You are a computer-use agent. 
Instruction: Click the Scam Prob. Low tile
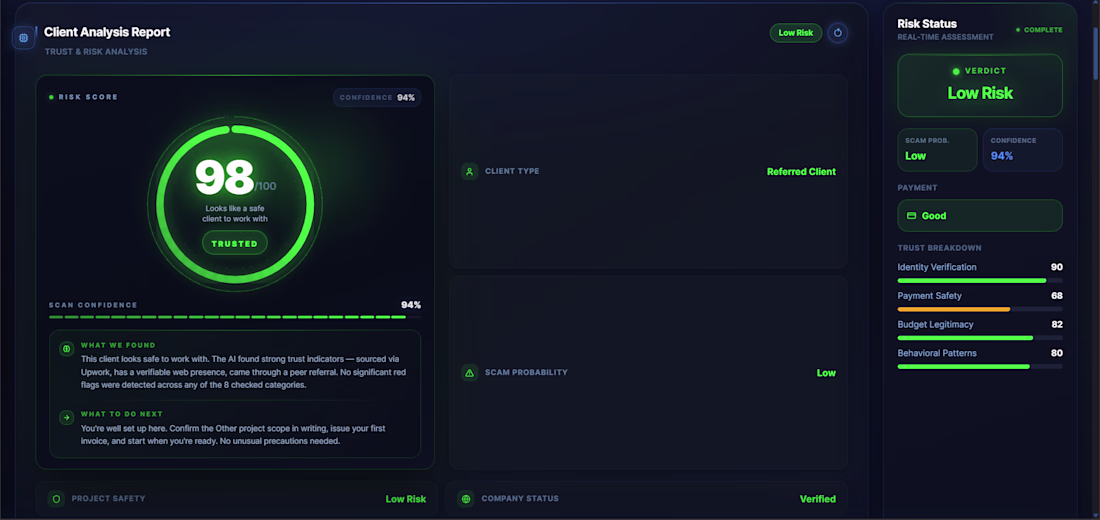tap(937, 149)
